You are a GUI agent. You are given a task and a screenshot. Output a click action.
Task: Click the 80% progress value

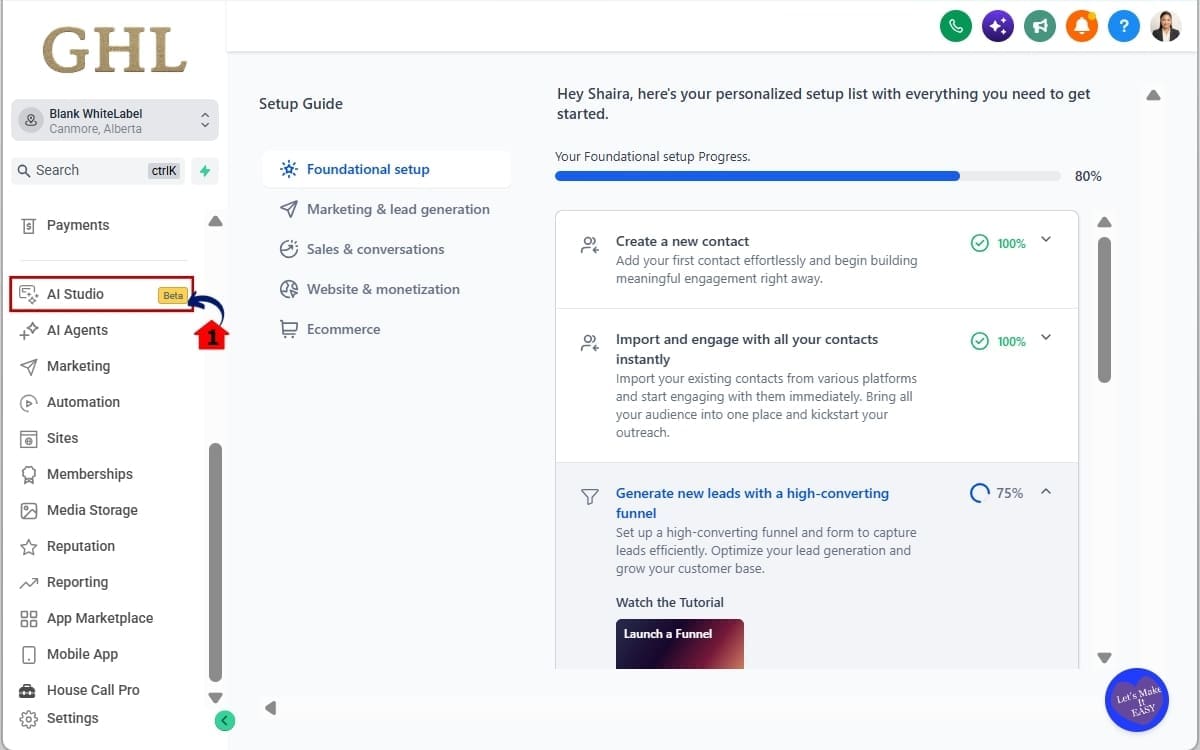tap(1088, 176)
